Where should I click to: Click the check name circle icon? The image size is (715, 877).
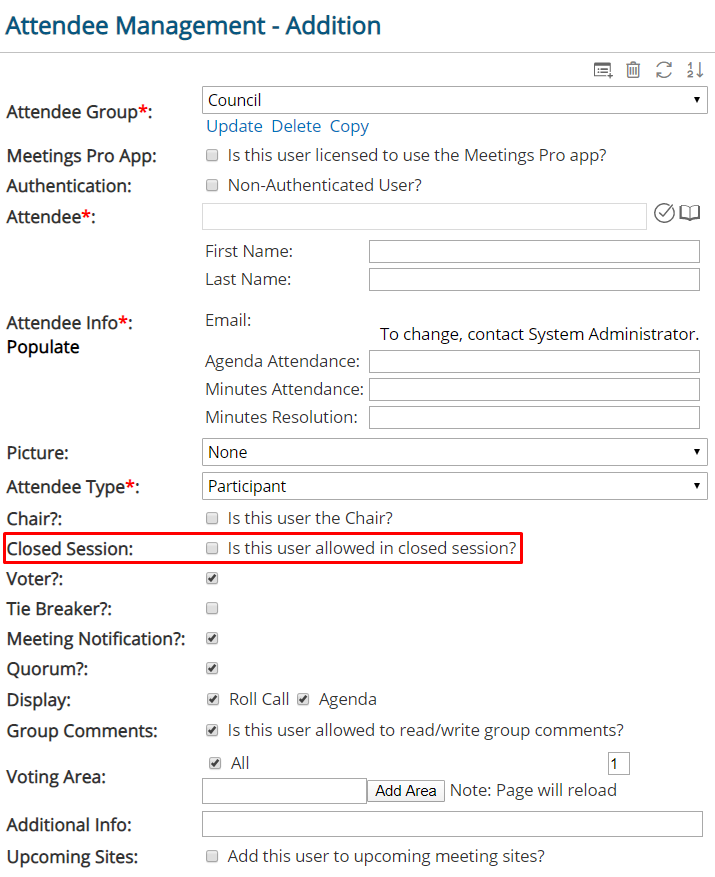664,213
